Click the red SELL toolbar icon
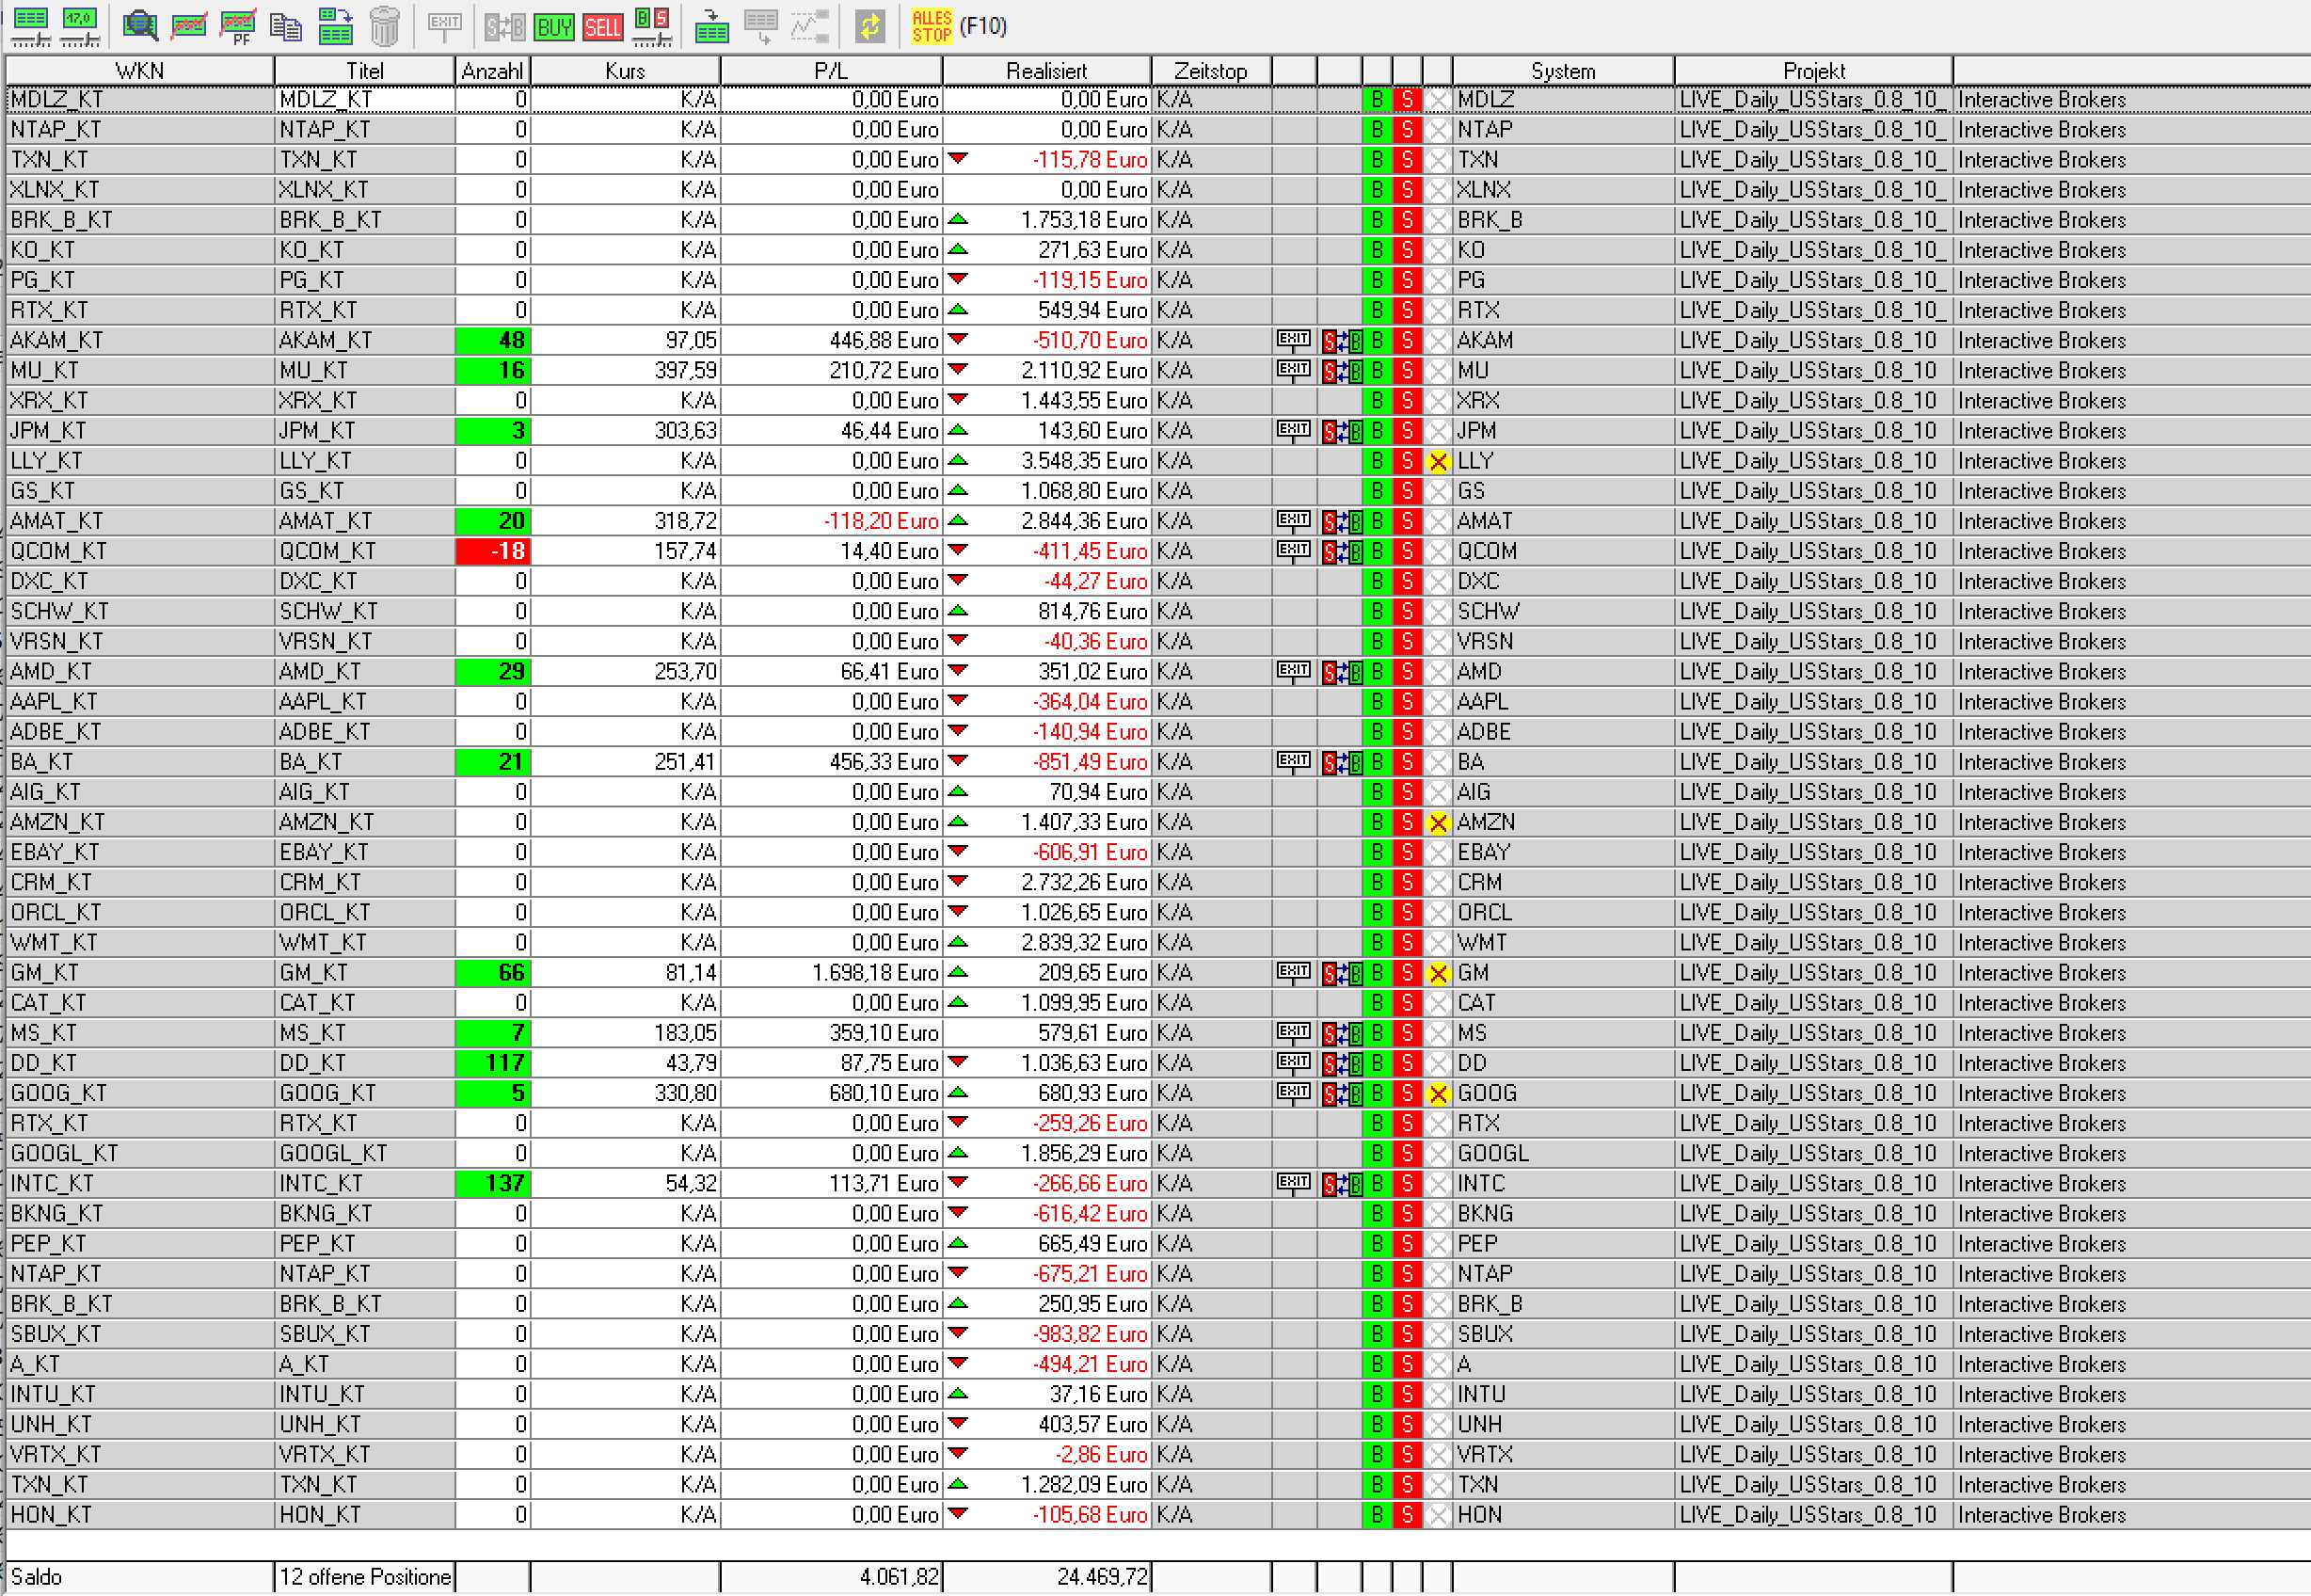The width and height of the screenshot is (2311, 1596). pyautogui.click(x=601, y=26)
